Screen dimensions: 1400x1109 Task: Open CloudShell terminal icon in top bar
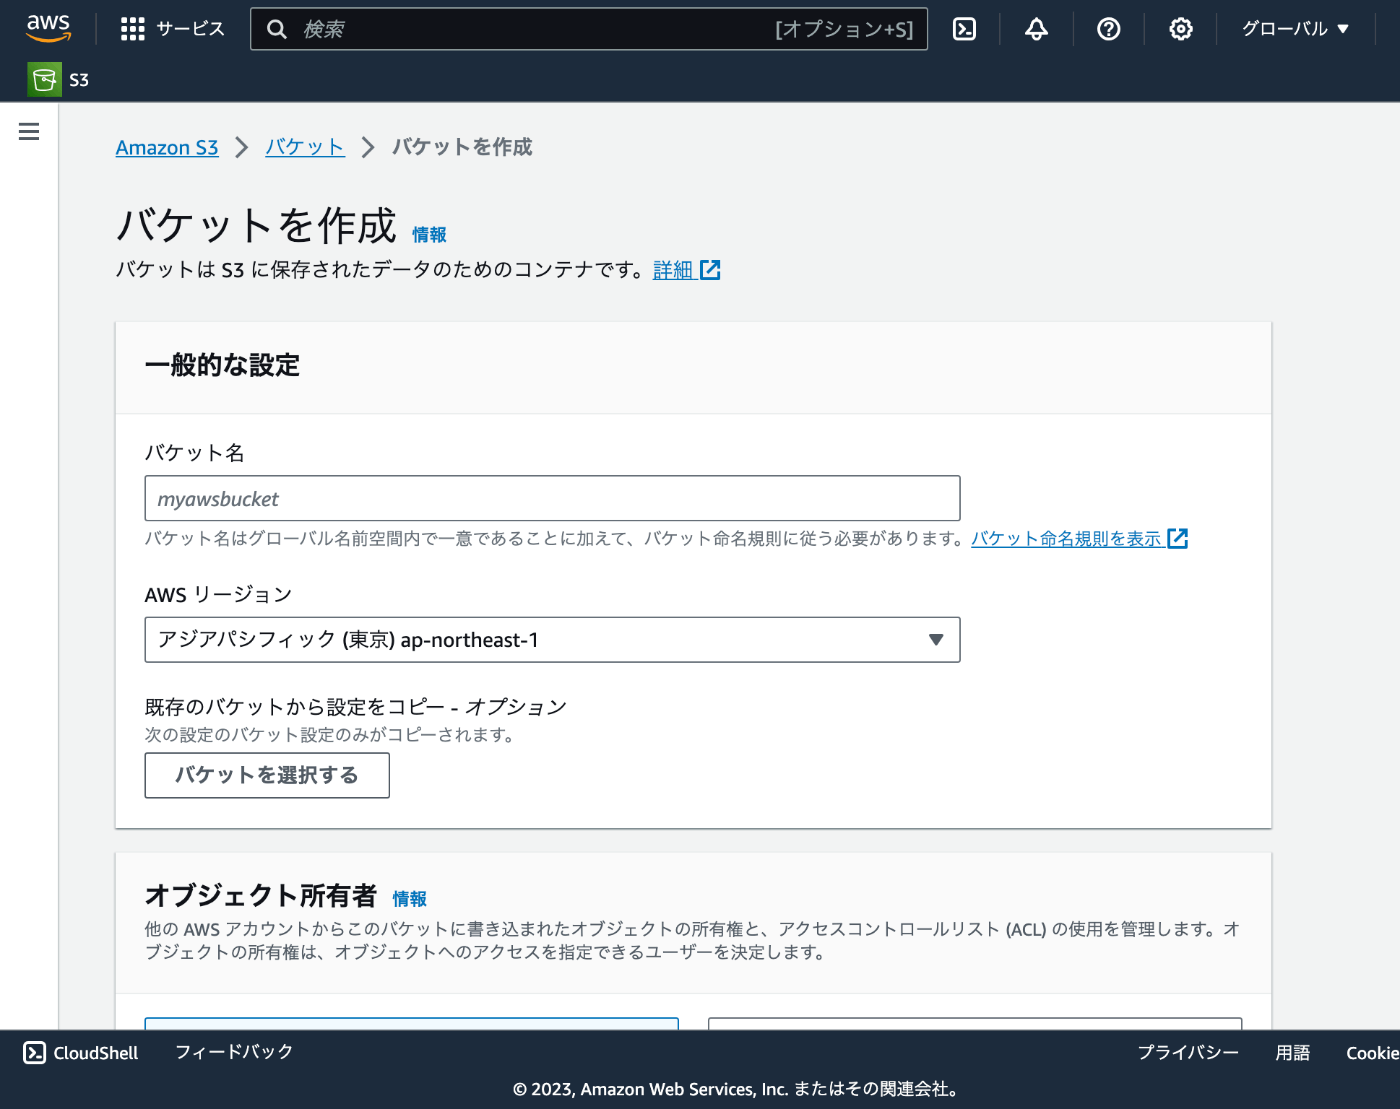click(964, 29)
